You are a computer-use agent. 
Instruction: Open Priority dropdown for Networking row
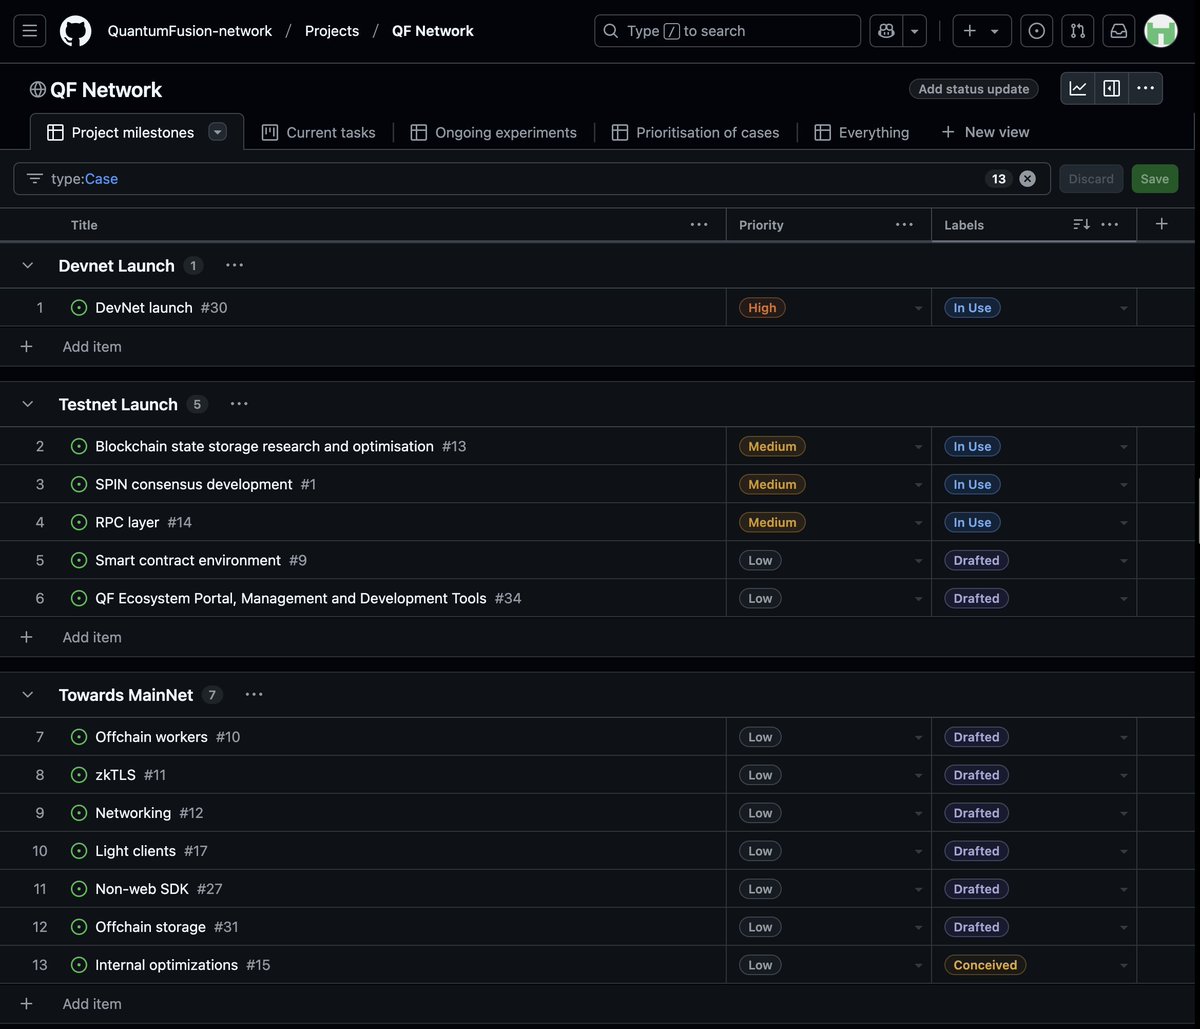coord(918,814)
